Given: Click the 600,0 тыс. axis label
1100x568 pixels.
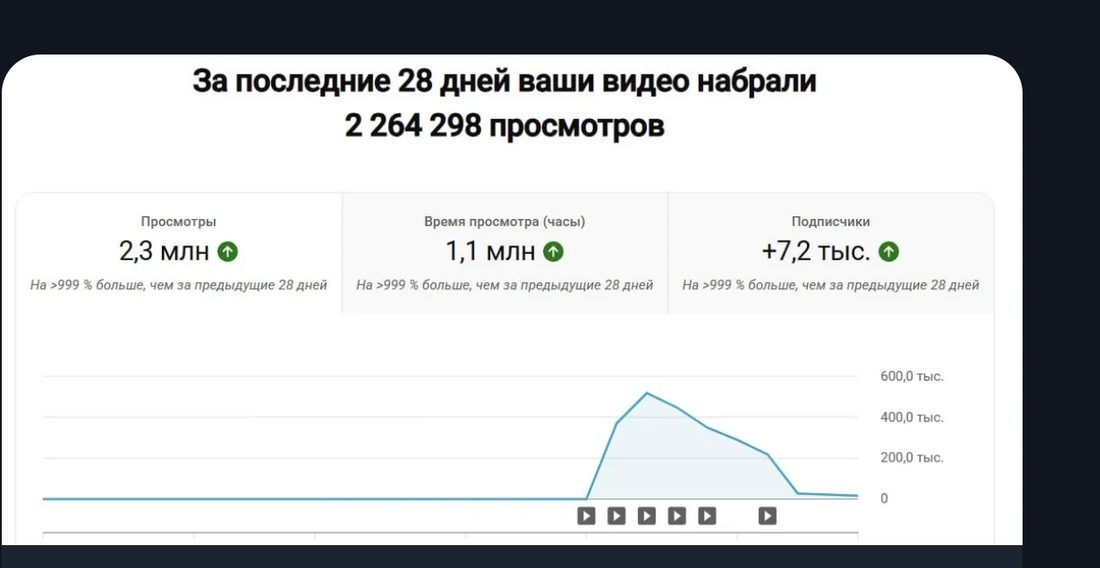Looking at the screenshot, I should (912, 377).
